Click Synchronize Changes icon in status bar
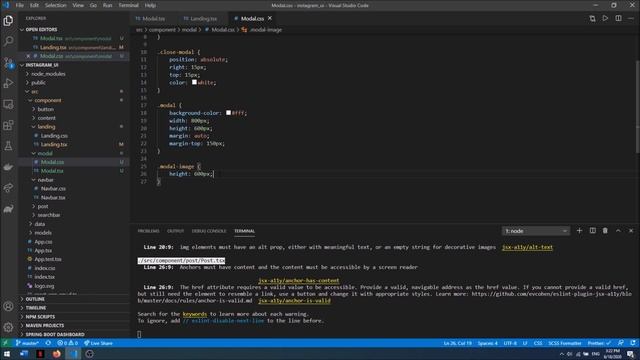 (48, 343)
